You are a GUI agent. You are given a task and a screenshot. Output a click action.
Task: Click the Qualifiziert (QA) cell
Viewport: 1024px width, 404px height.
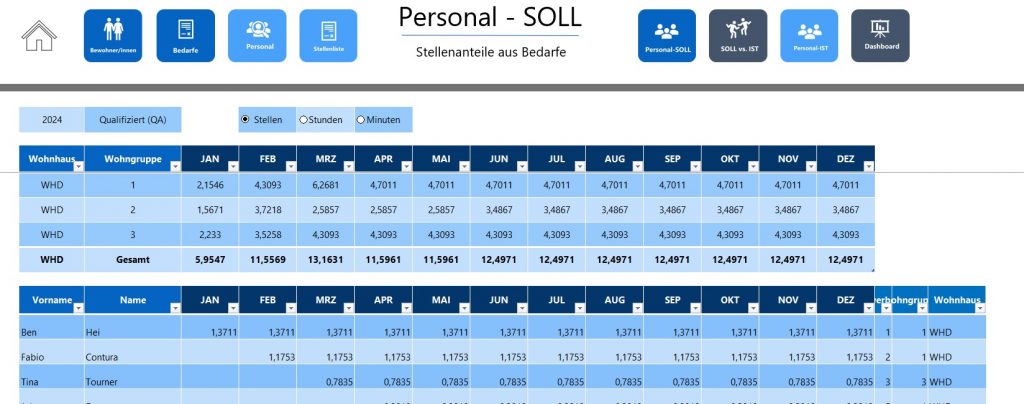tap(132, 120)
